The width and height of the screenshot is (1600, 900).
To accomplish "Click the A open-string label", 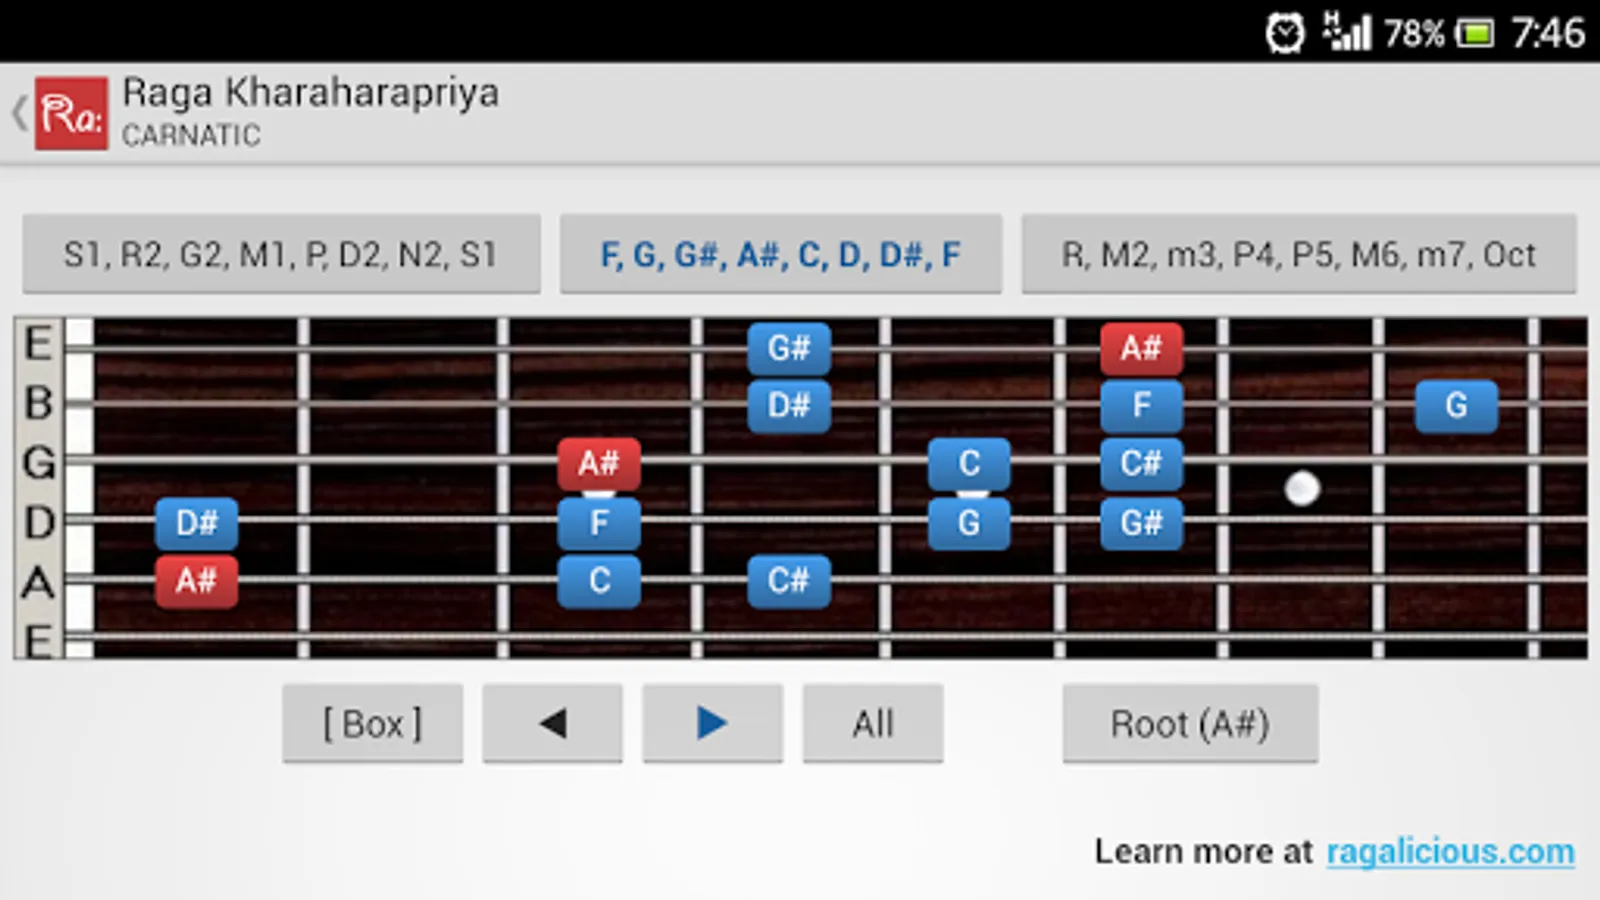I will click(x=39, y=582).
